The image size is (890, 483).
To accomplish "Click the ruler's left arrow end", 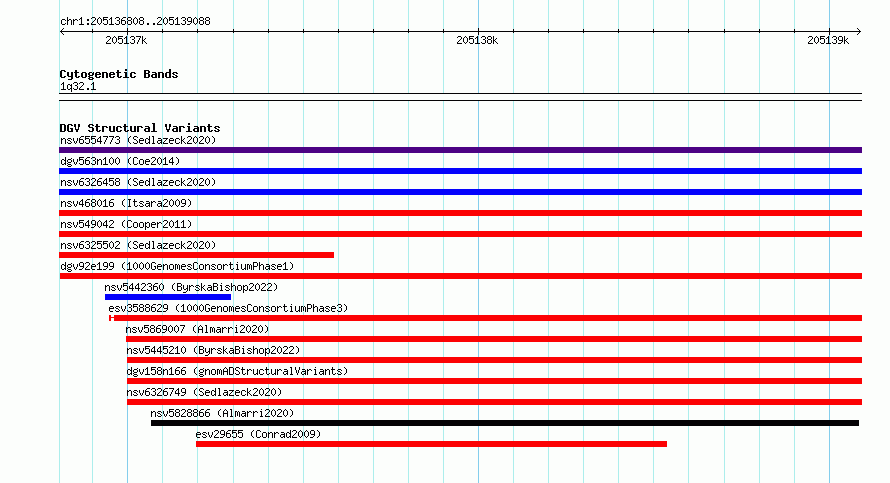I will pyautogui.click(x=62, y=32).
